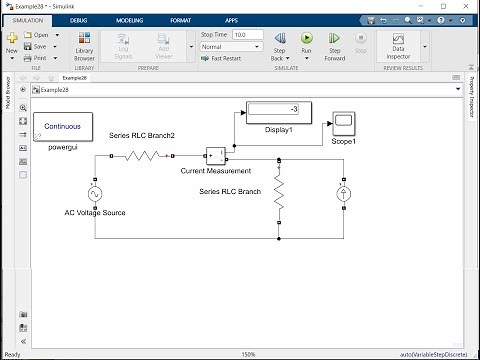Click the undo icon in title toolbar
Viewport: 480px width, 360px height.
click(x=383, y=20)
